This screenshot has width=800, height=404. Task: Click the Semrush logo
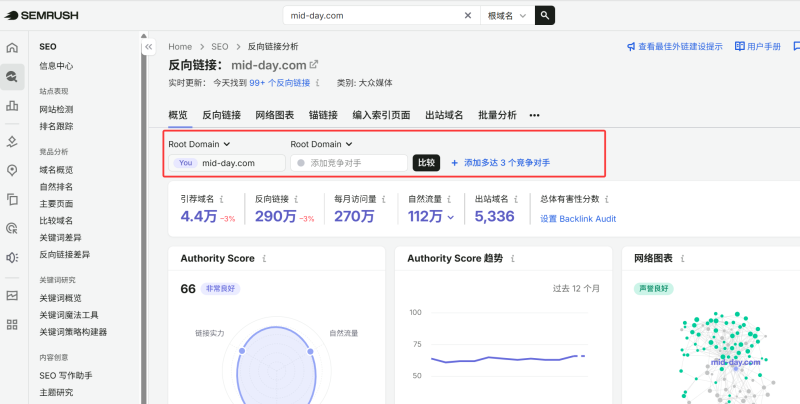click(x=41, y=15)
